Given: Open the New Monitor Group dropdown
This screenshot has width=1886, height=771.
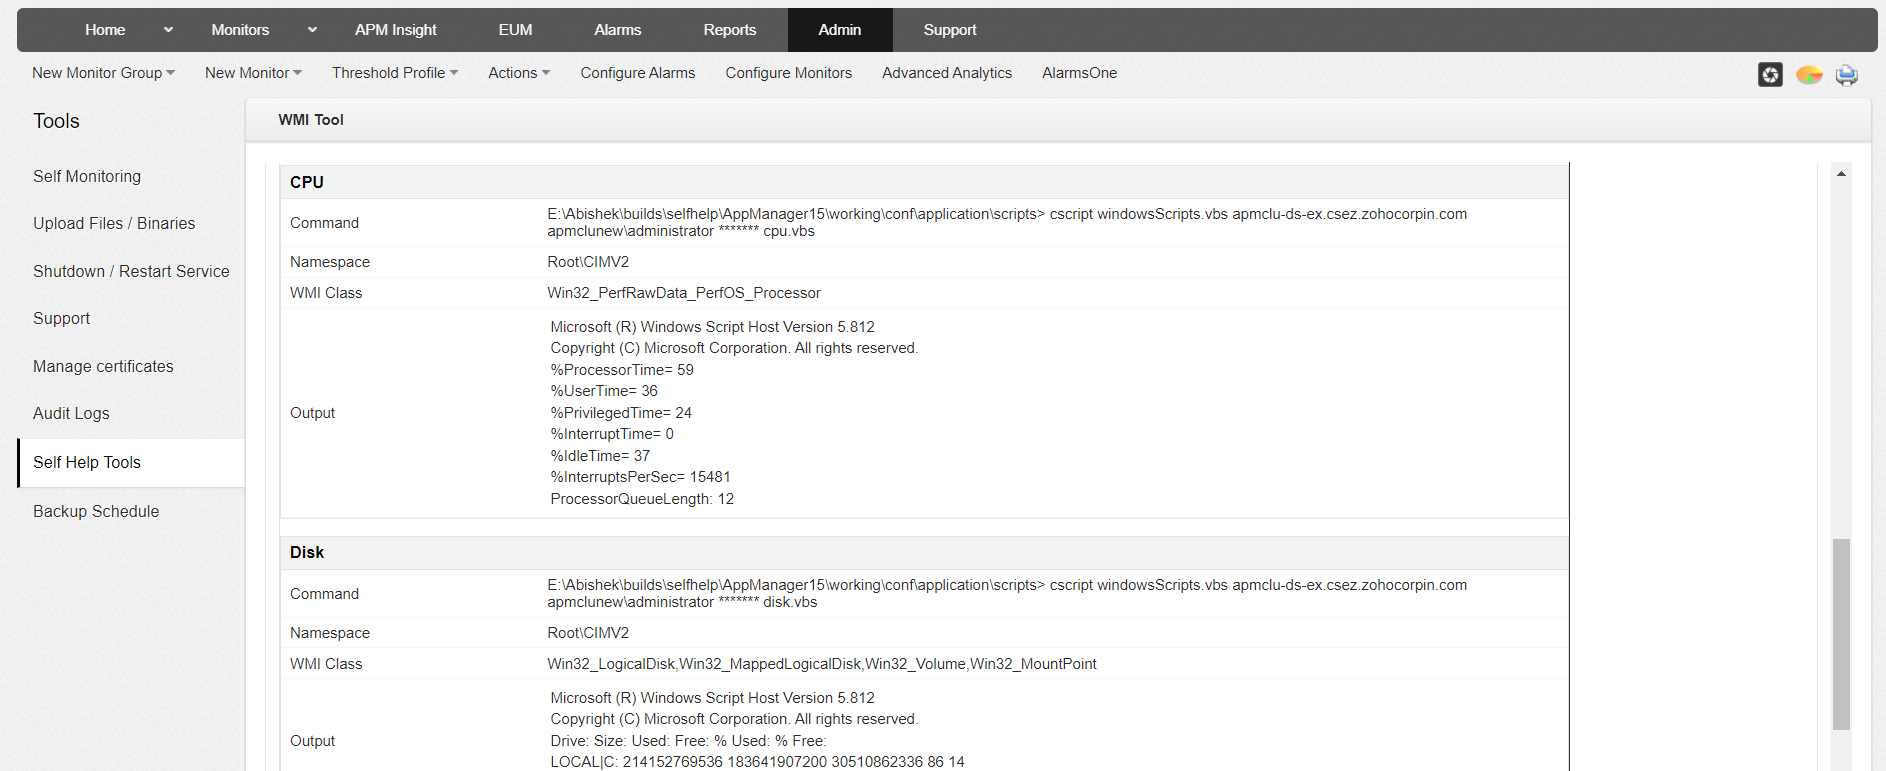Looking at the screenshot, I should [103, 73].
